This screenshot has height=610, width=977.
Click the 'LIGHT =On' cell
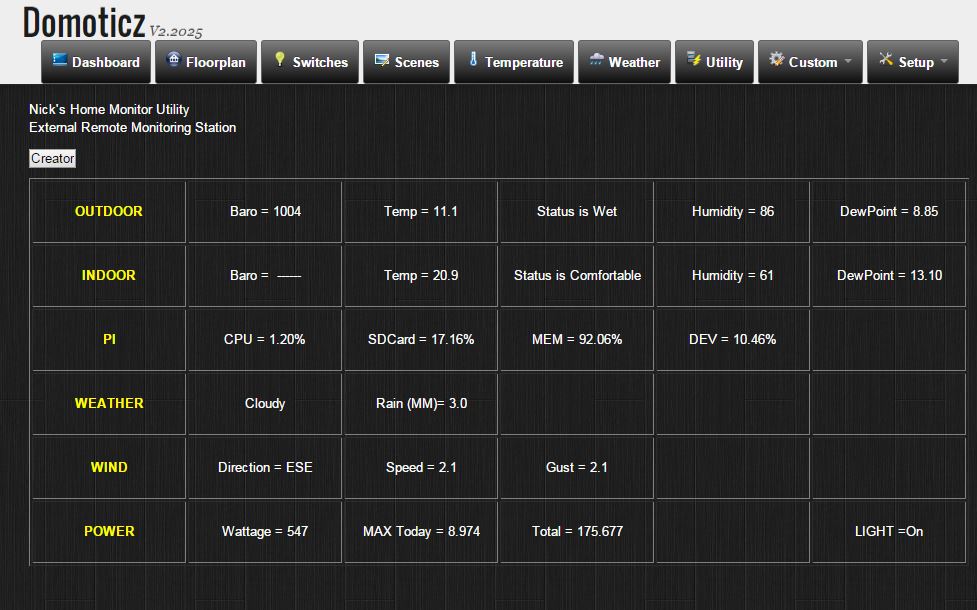[889, 531]
